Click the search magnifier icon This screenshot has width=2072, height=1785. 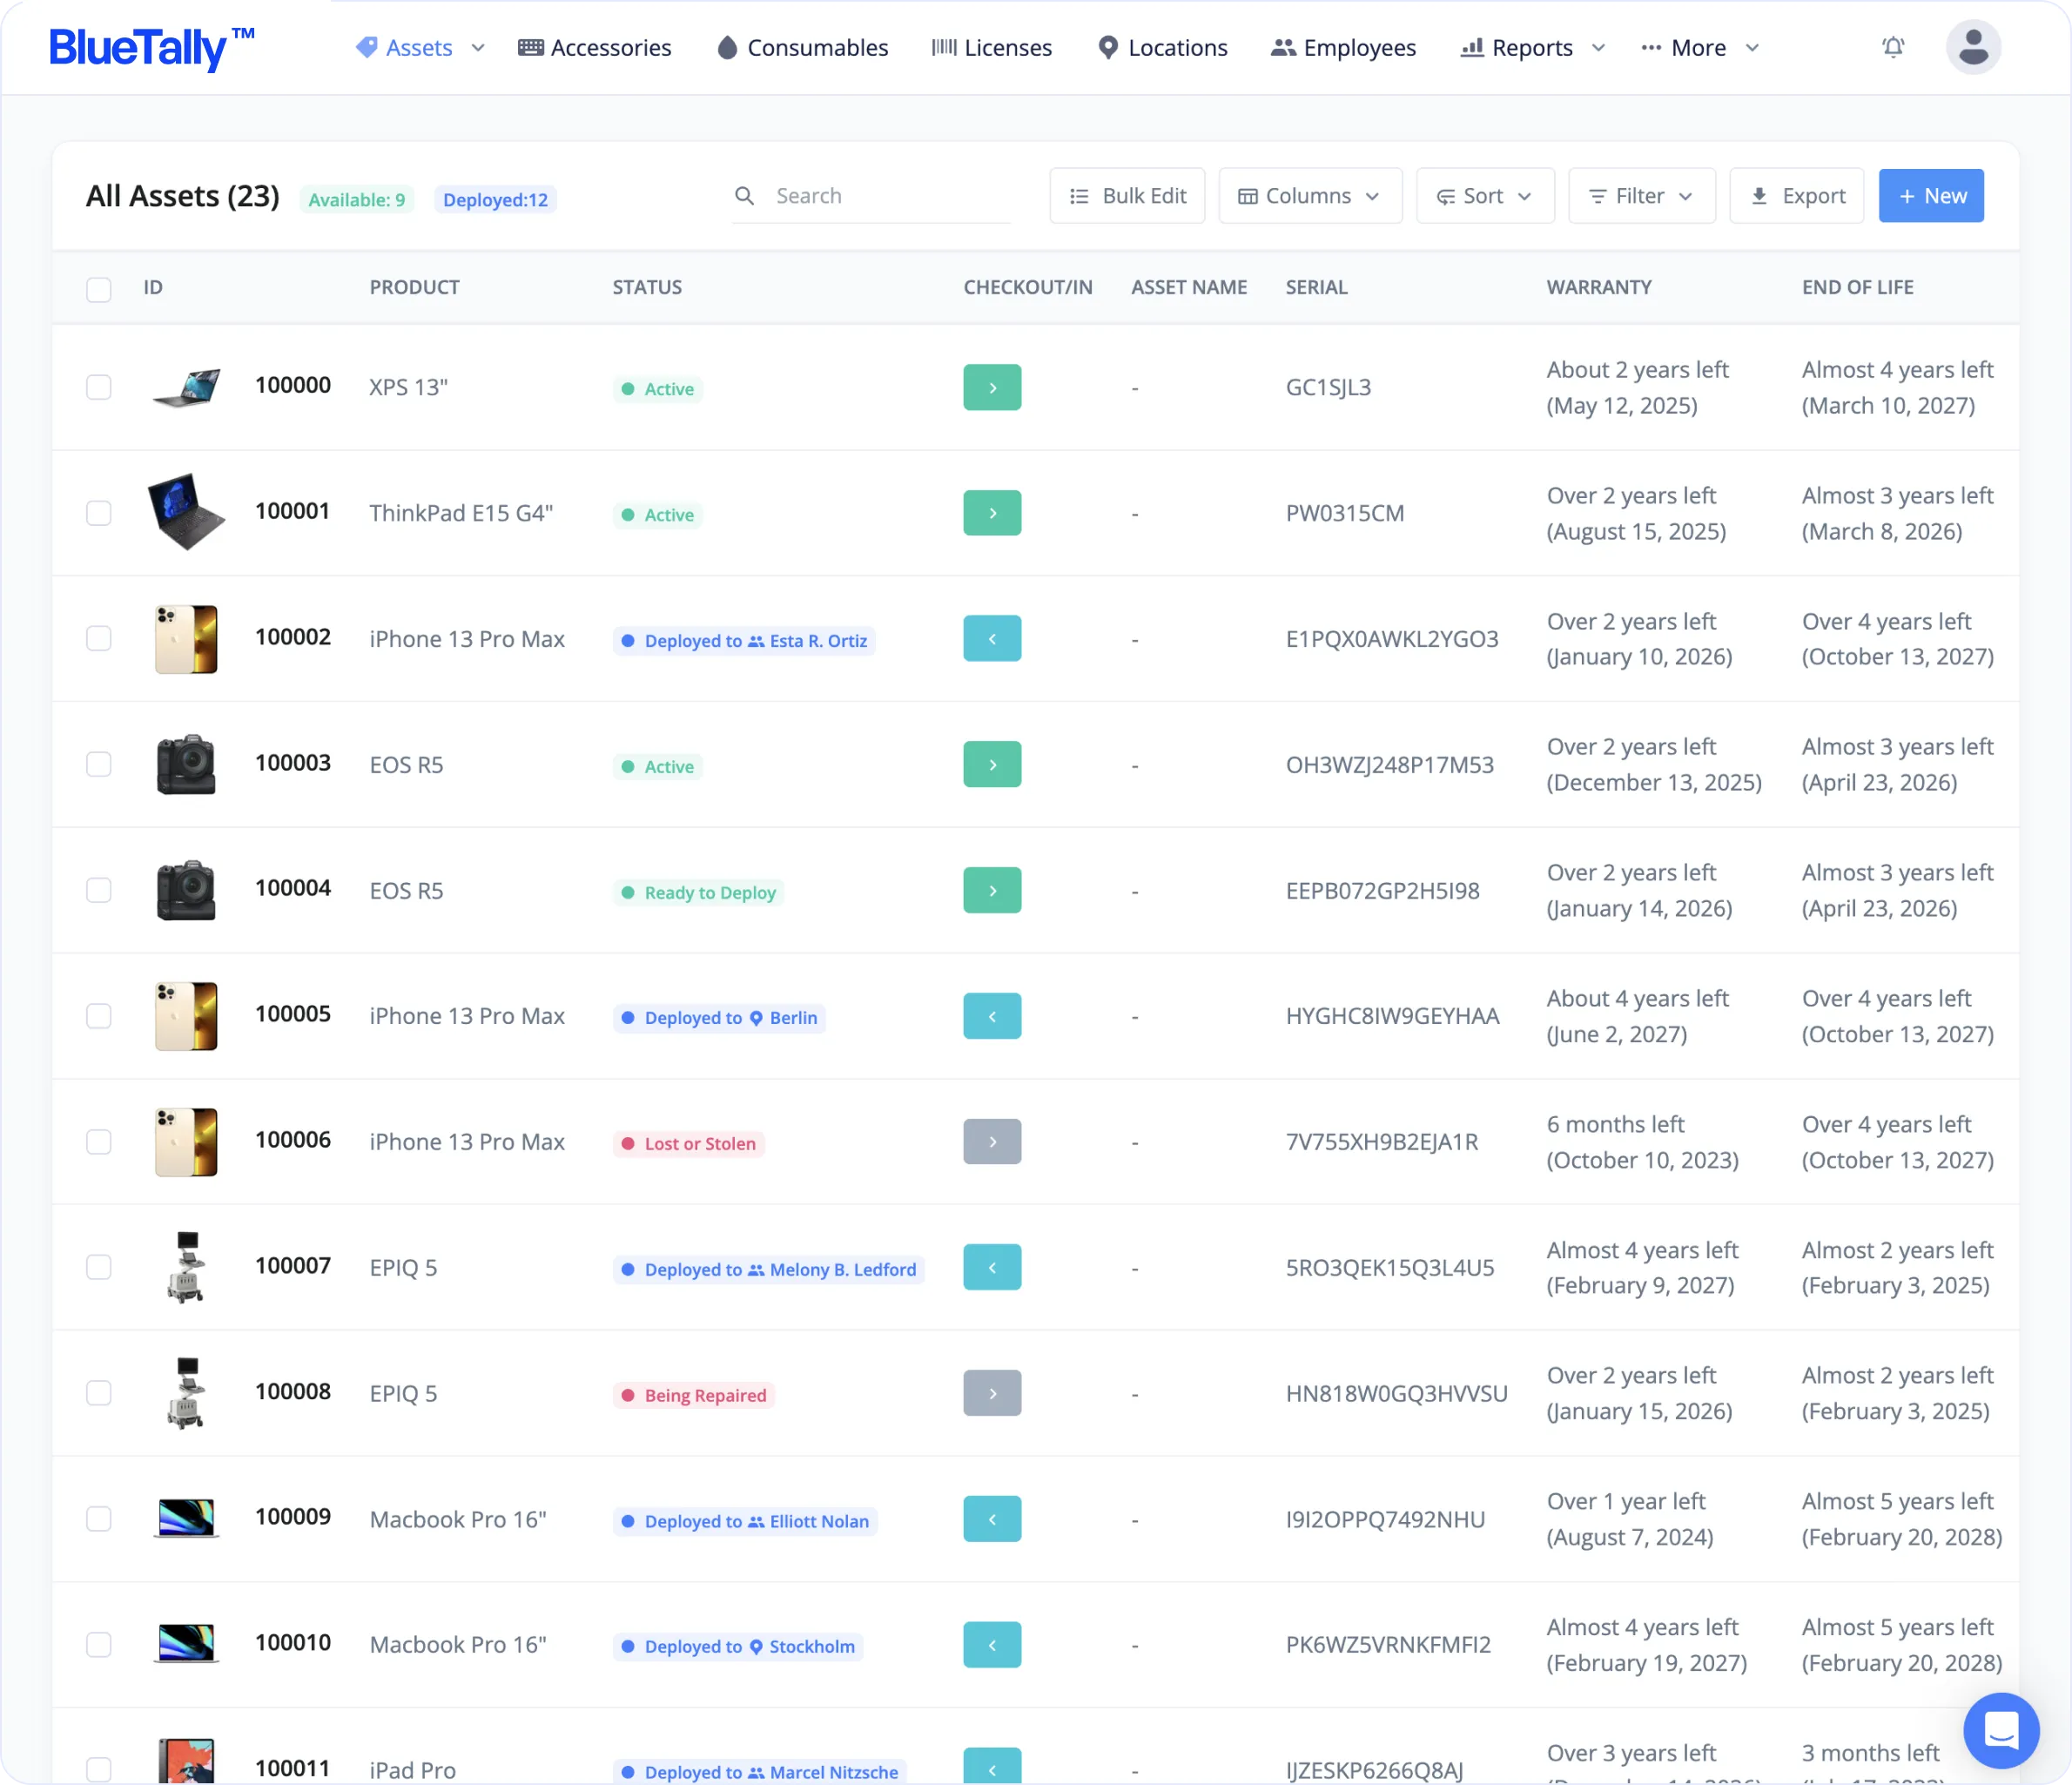[x=744, y=196]
